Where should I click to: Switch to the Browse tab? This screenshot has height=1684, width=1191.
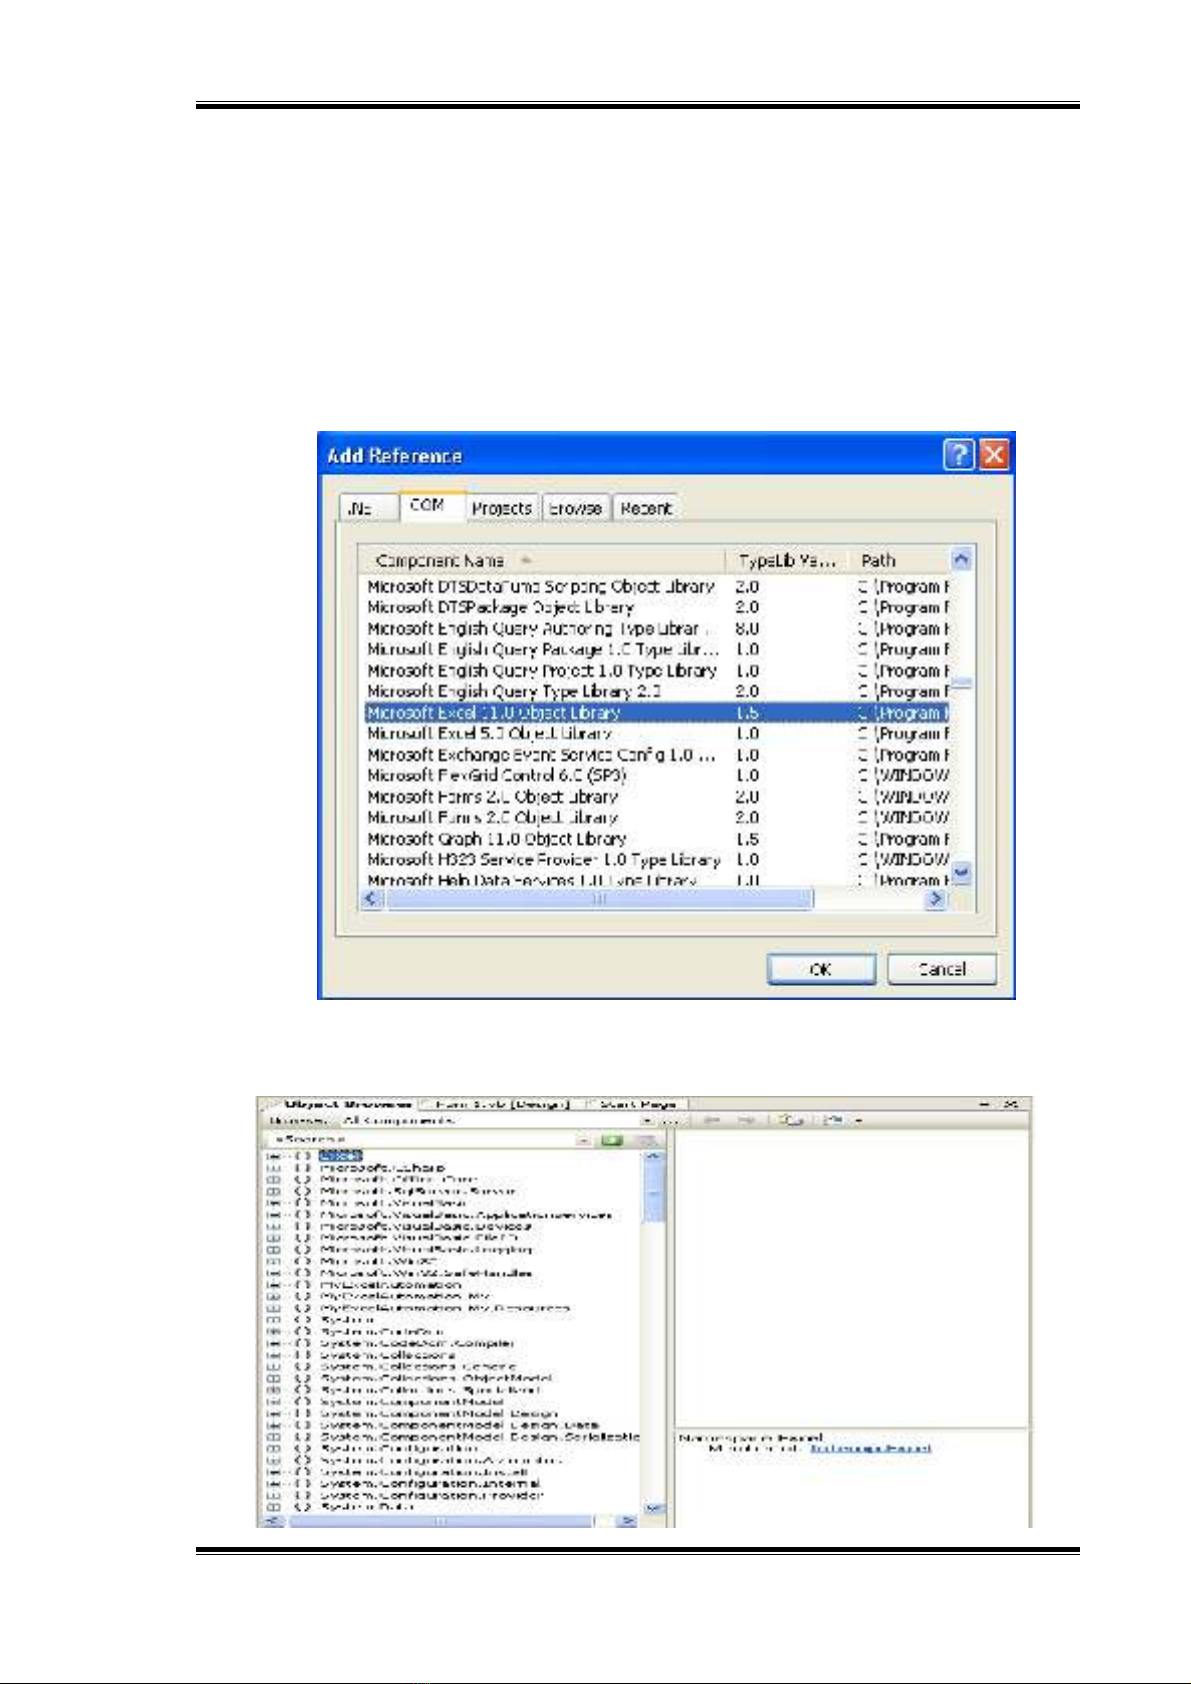click(576, 508)
